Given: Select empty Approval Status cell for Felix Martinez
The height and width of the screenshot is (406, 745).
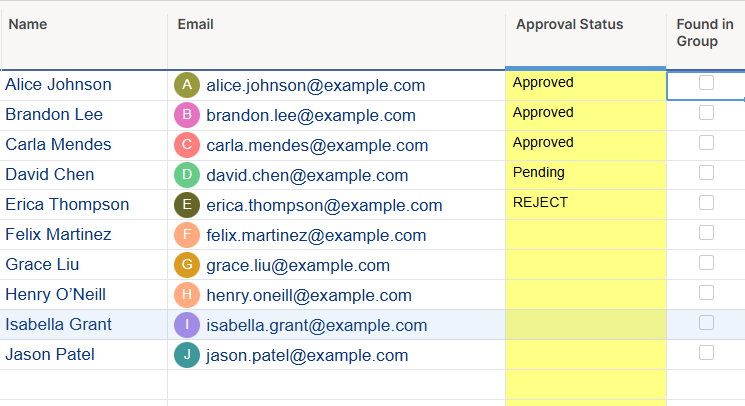Looking at the screenshot, I should 585,235.
